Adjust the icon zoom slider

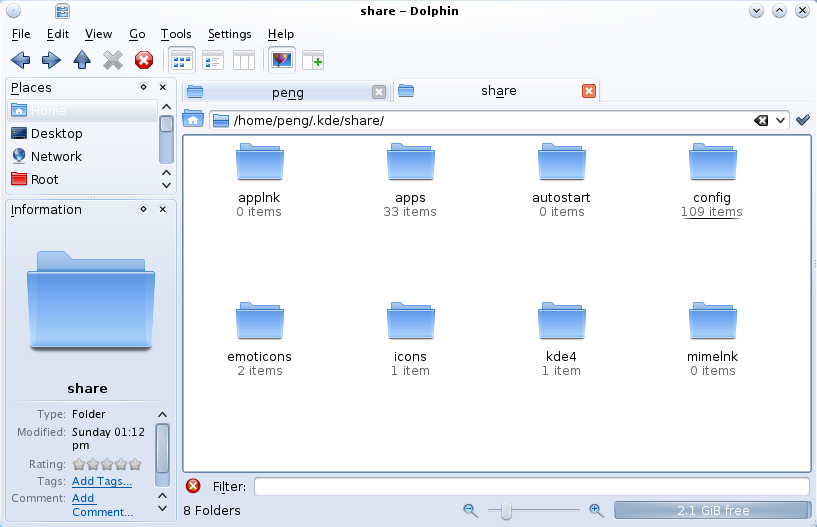(506, 511)
